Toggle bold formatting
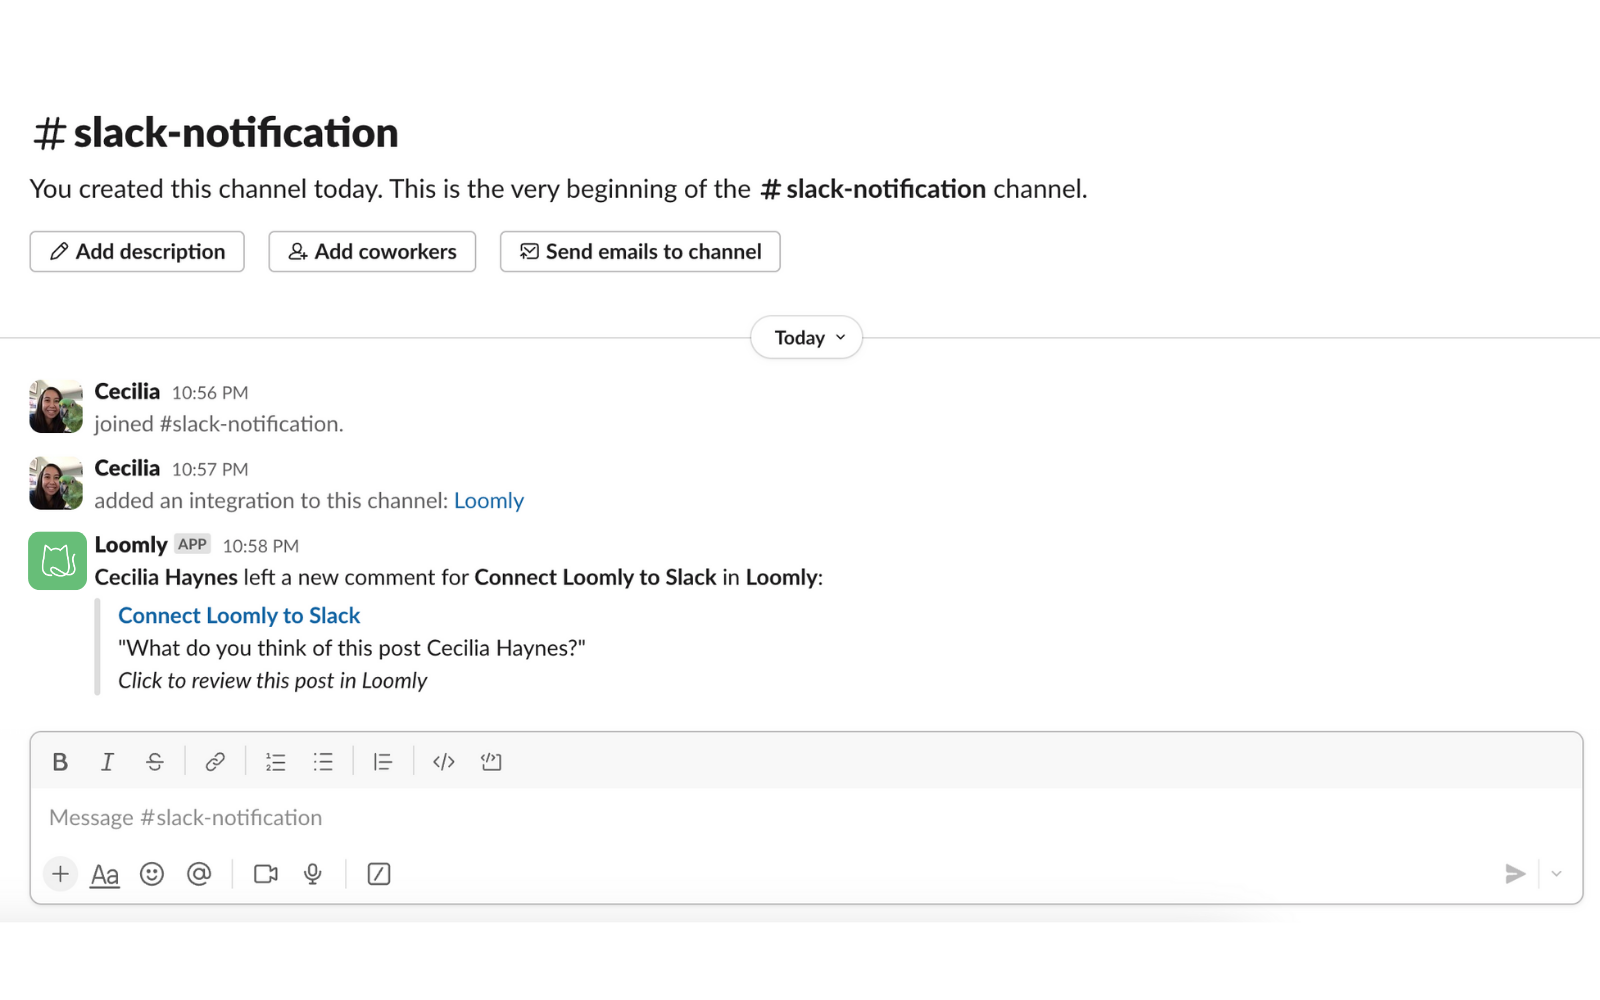 [x=59, y=761]
